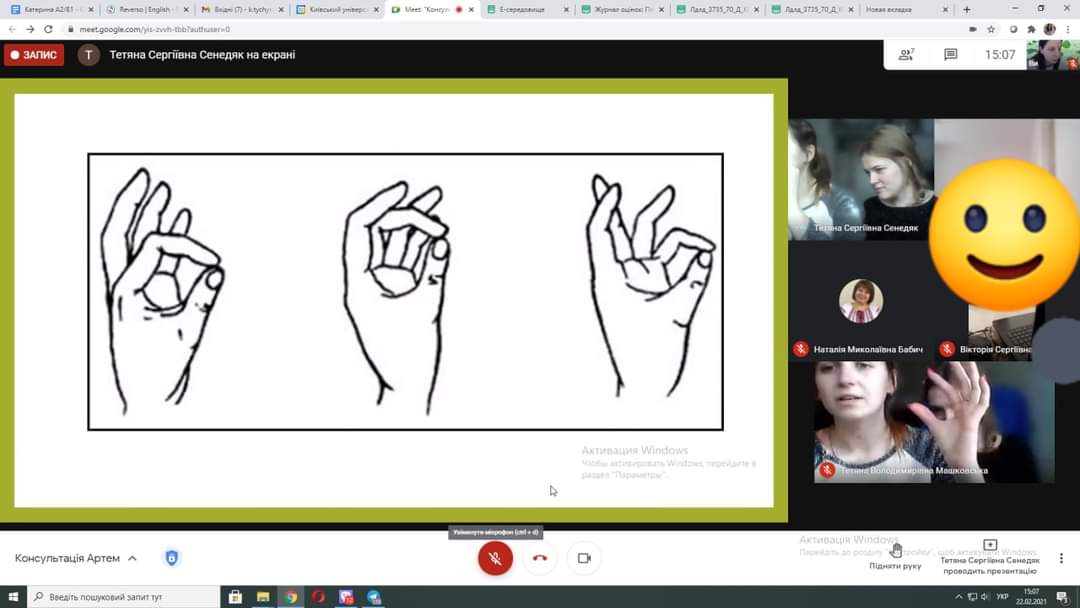The width and height of the screenshot is (1080, 608).
Task: Expand the Консультація Артем meeting details
Action: (x=76, y=558)
